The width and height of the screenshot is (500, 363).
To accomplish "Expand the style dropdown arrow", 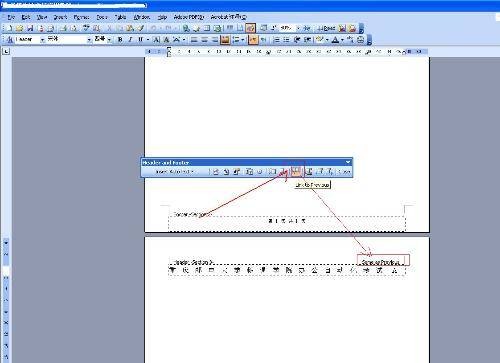I will [x=42, y=40].
